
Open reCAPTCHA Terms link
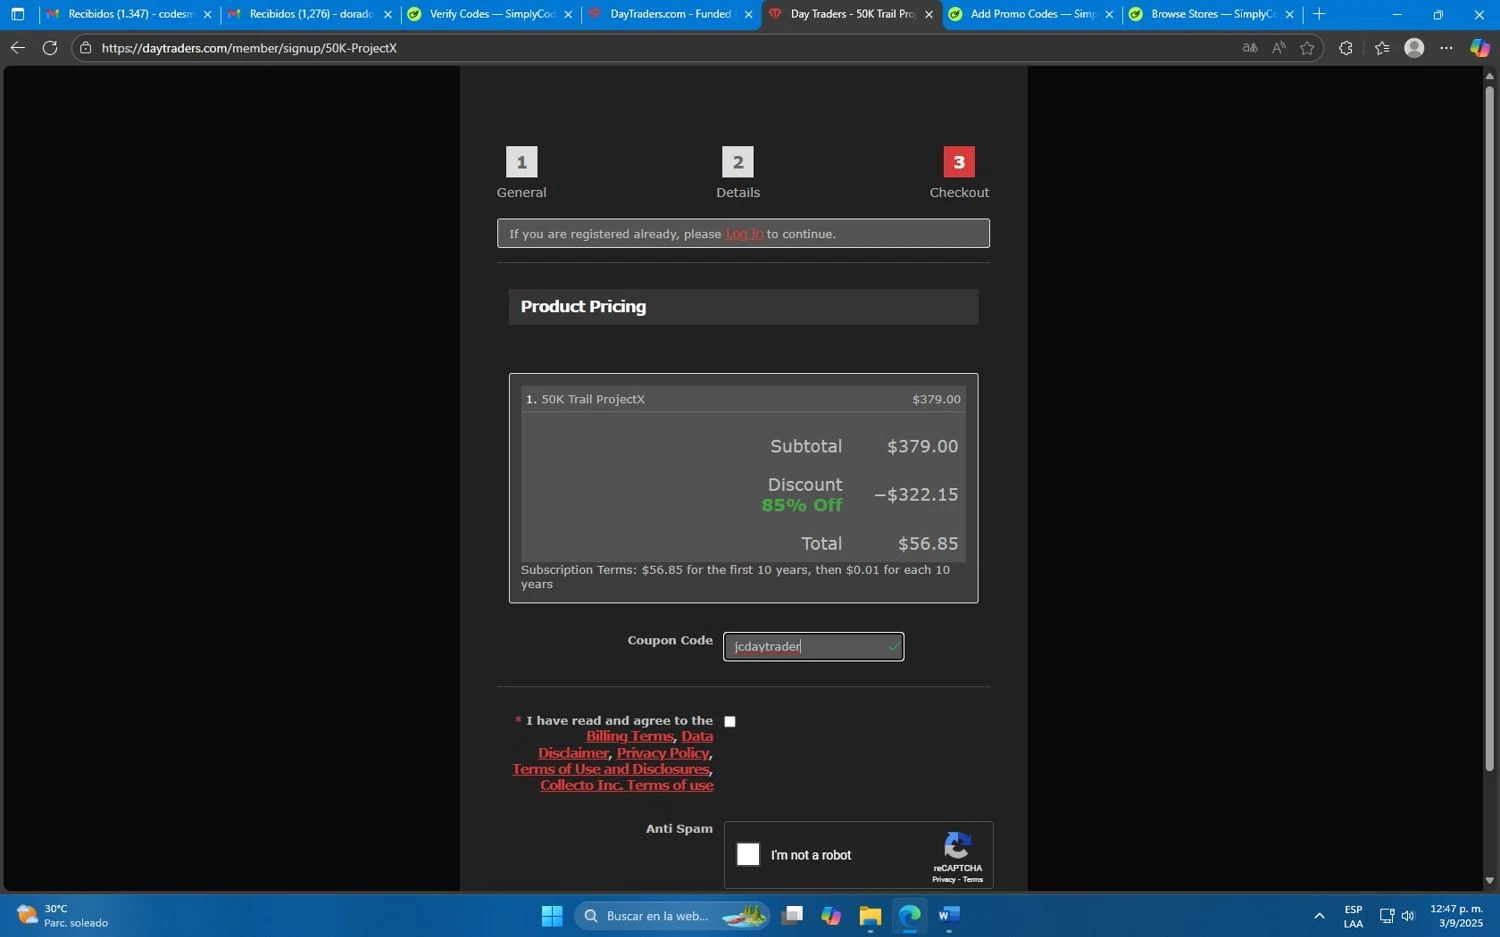(973, 880)
